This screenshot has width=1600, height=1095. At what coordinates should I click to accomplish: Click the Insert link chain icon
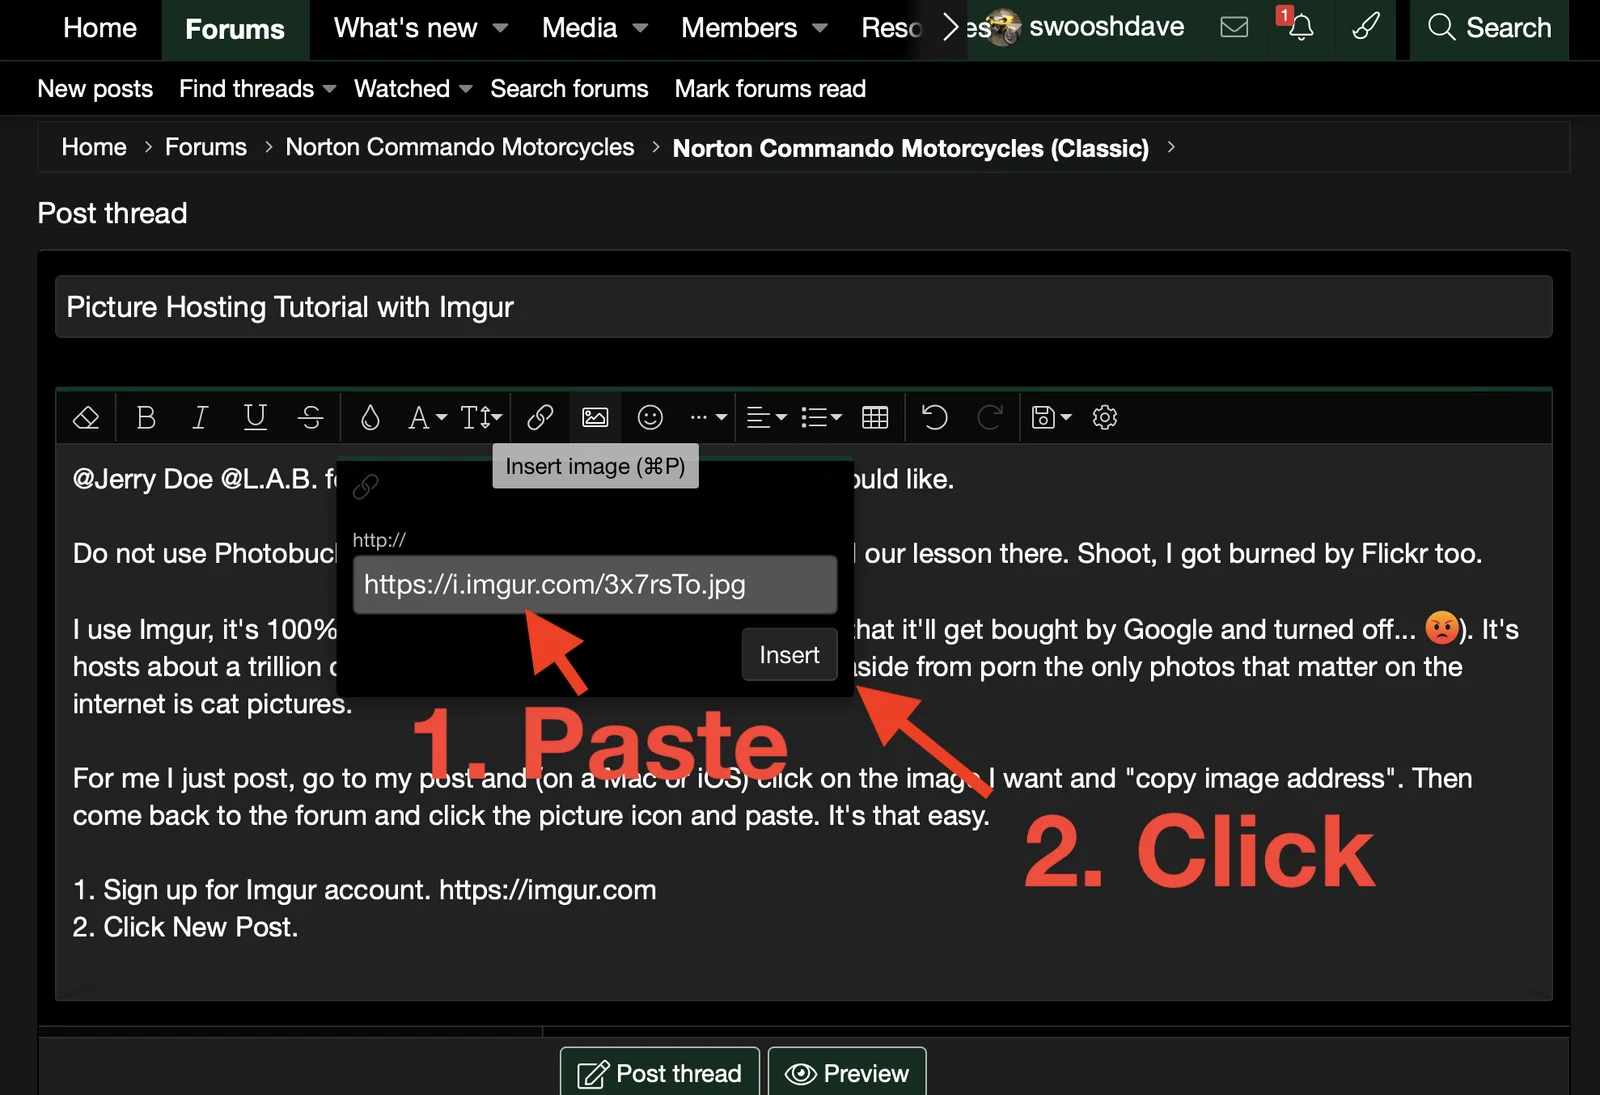point(540,417)
